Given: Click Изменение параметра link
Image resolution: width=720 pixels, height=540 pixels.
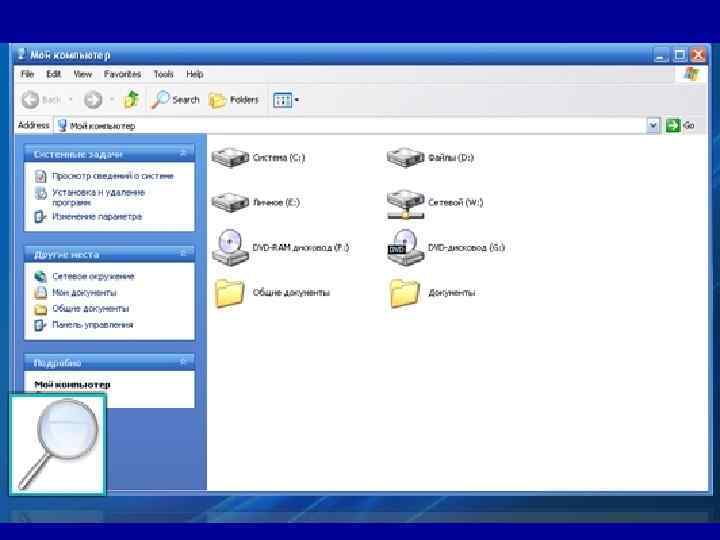Looking at the screenshot, I should pyautogui.click(x=97, y=216).
